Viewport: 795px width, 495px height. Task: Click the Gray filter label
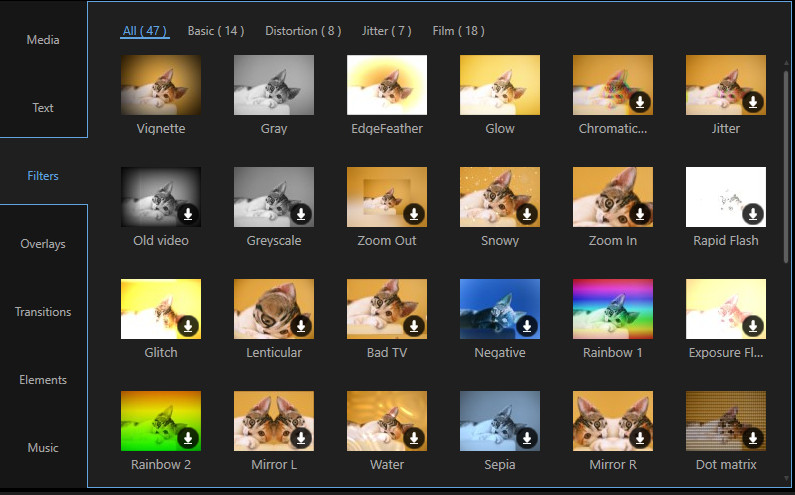274,129
